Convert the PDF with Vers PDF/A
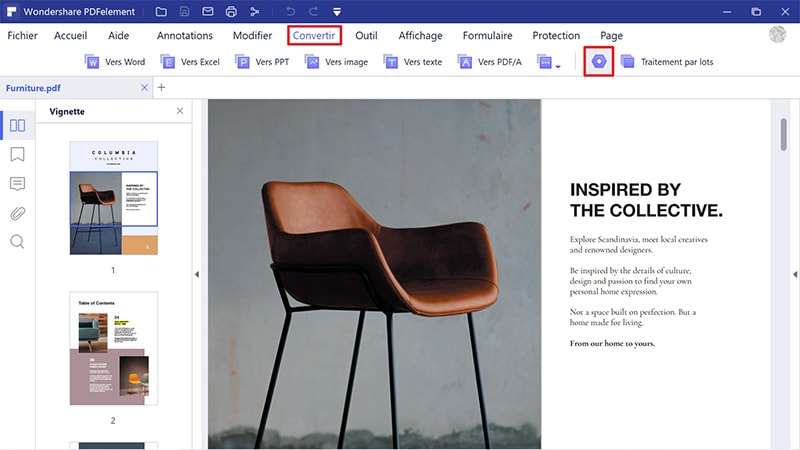Image resolution: width=800 pixels, height=450 pixels. pos(490,62)
